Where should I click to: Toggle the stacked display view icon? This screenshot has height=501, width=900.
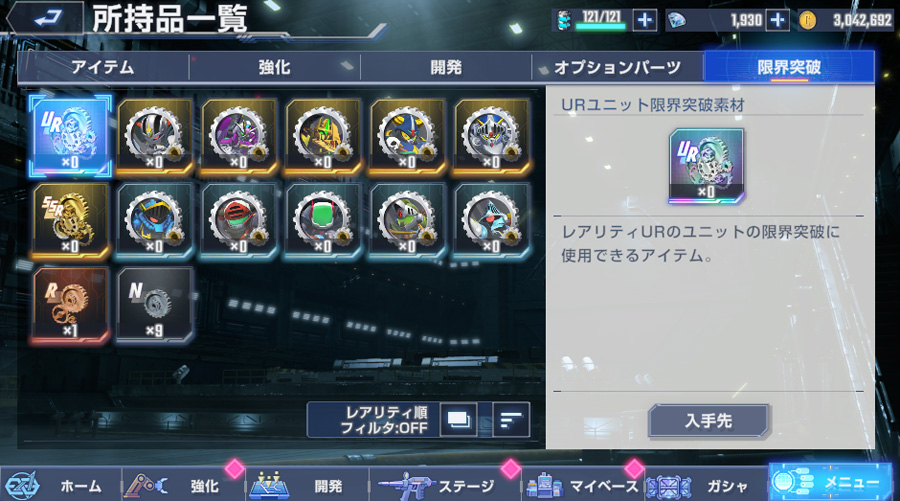click(x=459, y=420)
